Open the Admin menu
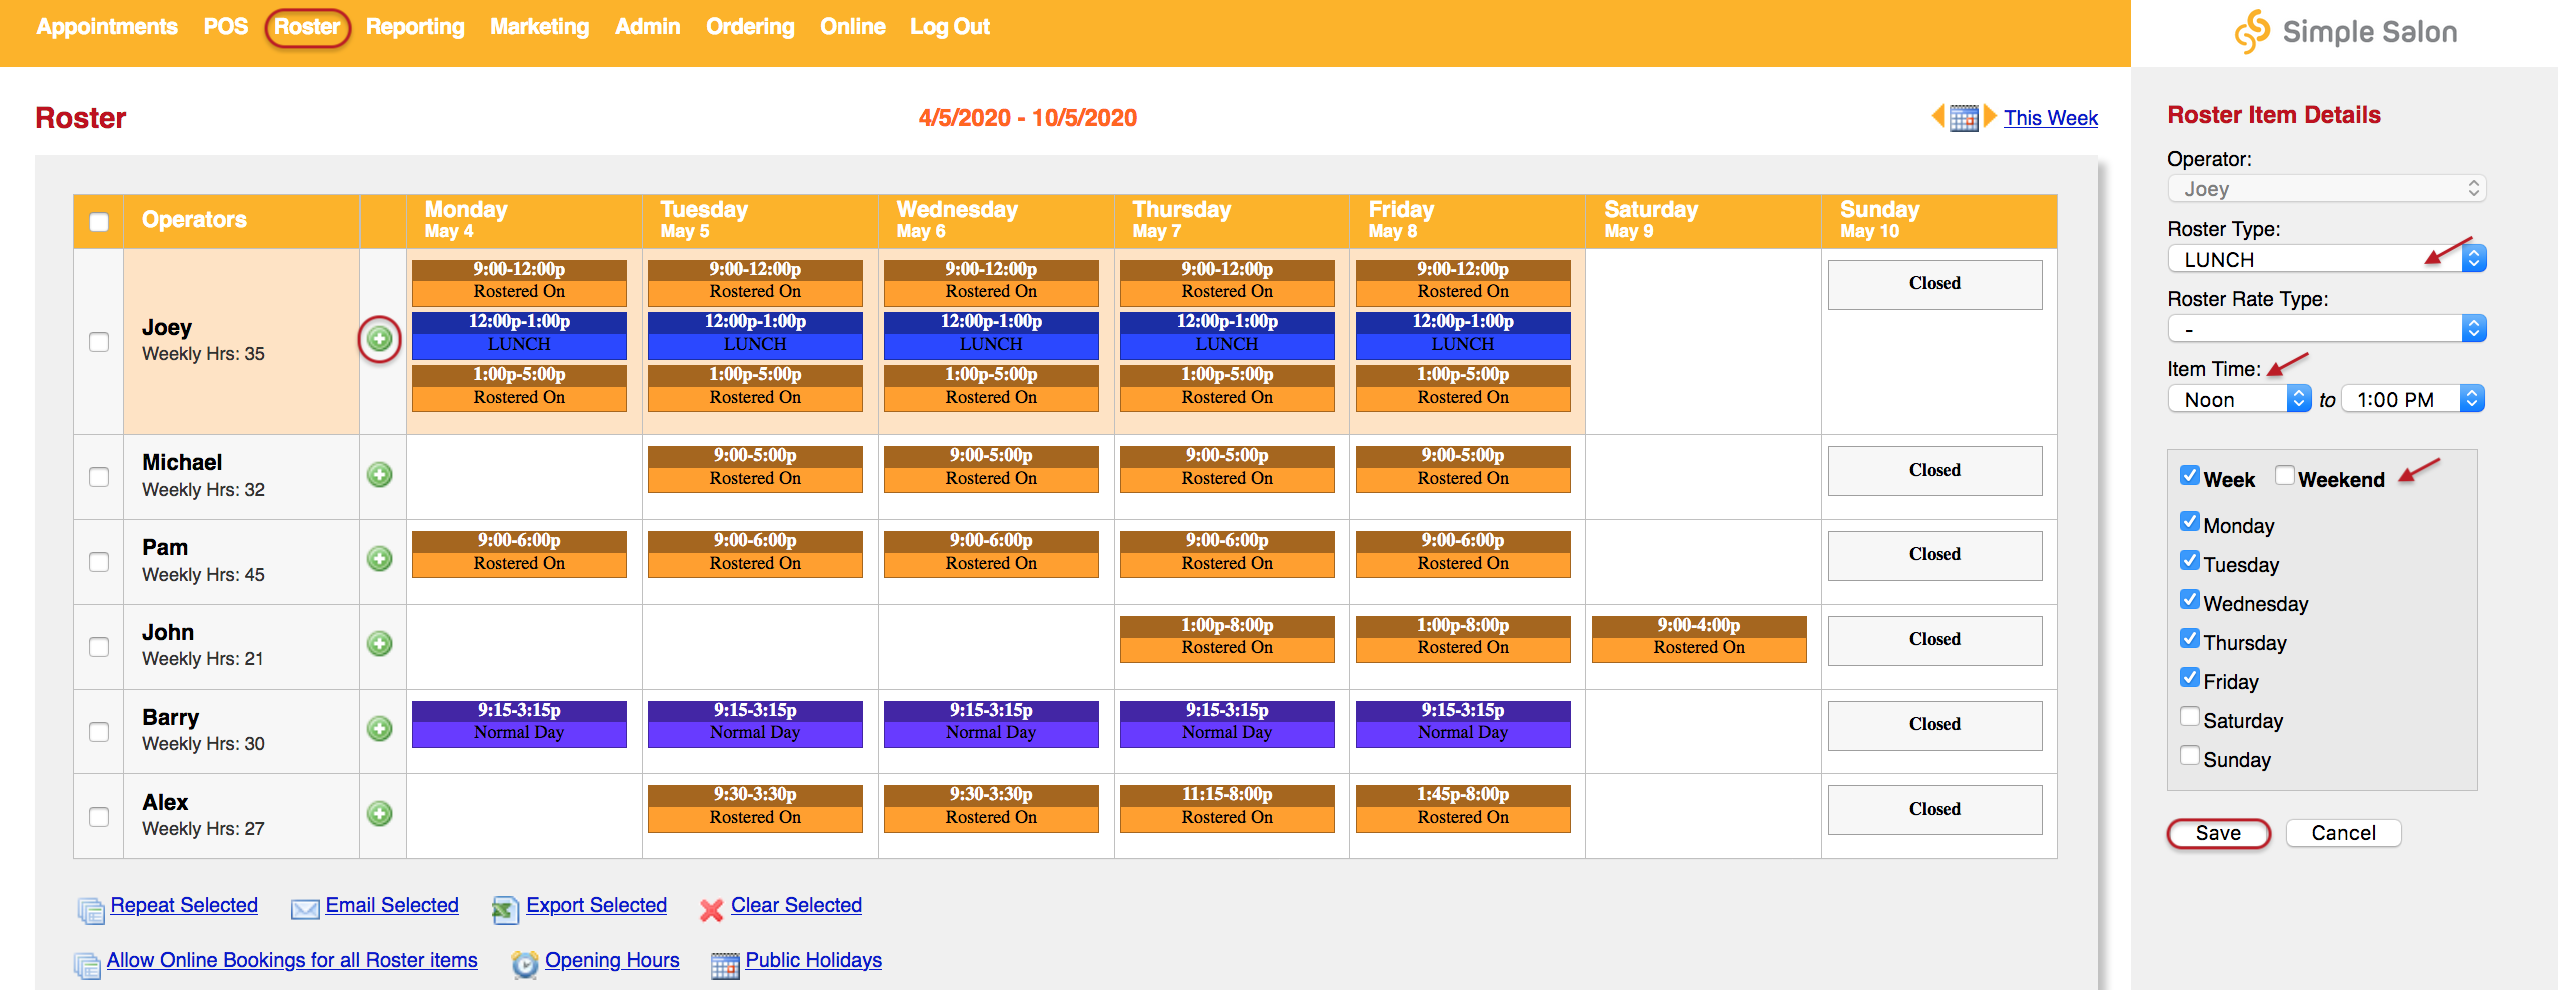 coord(647,27)
